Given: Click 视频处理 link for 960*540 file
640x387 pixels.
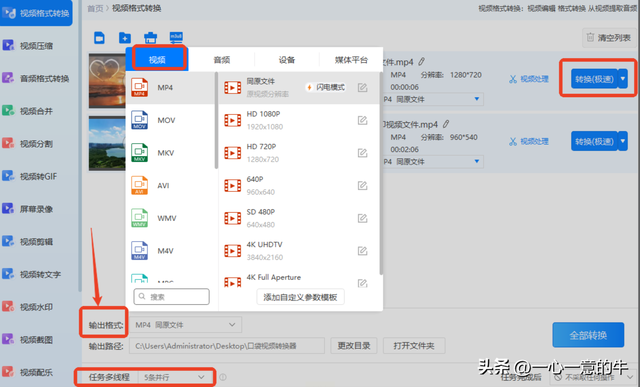Looking at the screenshot, I should tap(529, 141).
